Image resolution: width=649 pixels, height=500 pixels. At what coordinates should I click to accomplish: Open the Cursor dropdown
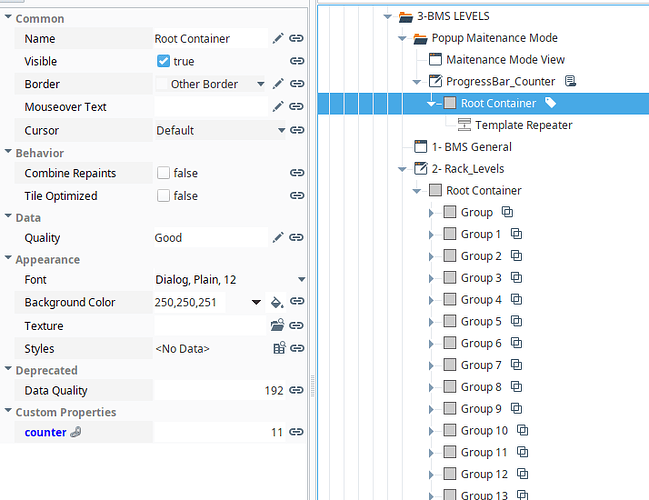pyautogui.click(x=281, y=130)
